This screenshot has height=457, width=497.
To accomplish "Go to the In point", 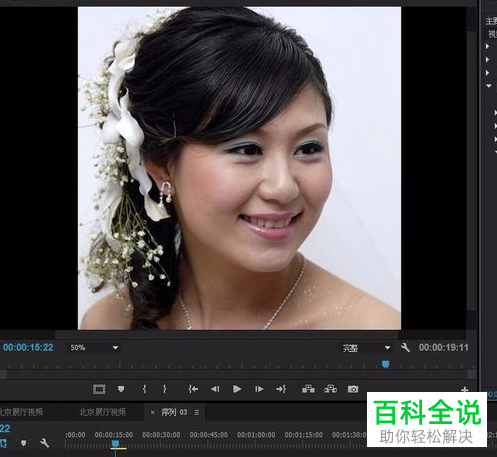I will (x=193, y=389).
